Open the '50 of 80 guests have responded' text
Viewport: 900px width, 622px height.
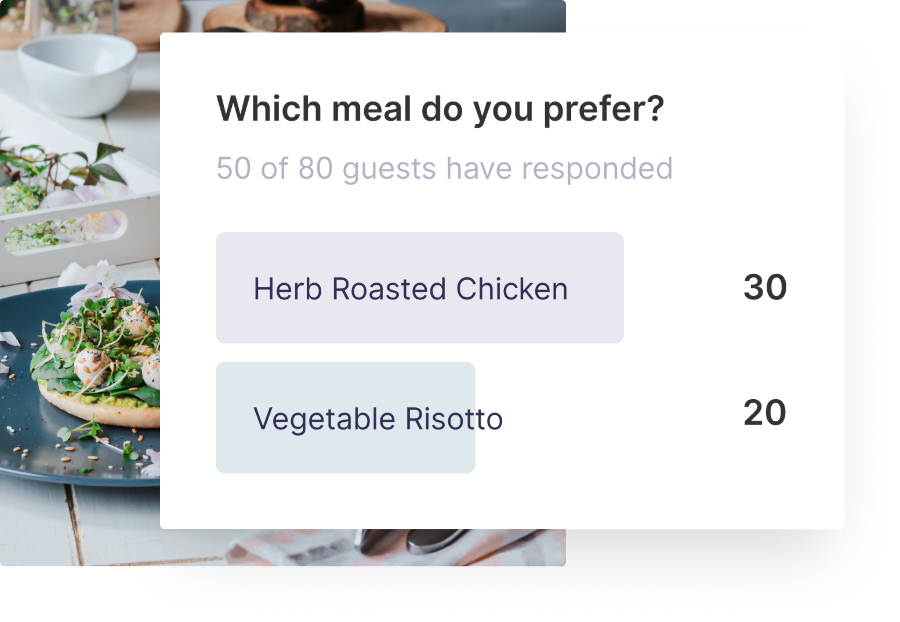pos(444,169)
